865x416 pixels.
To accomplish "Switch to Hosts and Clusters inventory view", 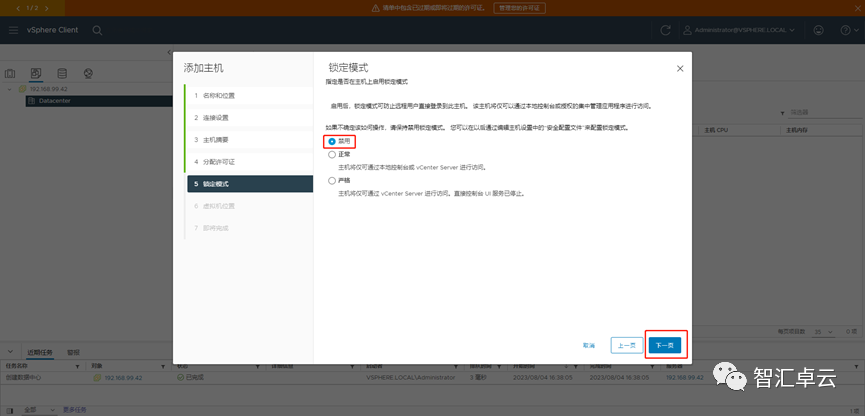I will 10,73.
